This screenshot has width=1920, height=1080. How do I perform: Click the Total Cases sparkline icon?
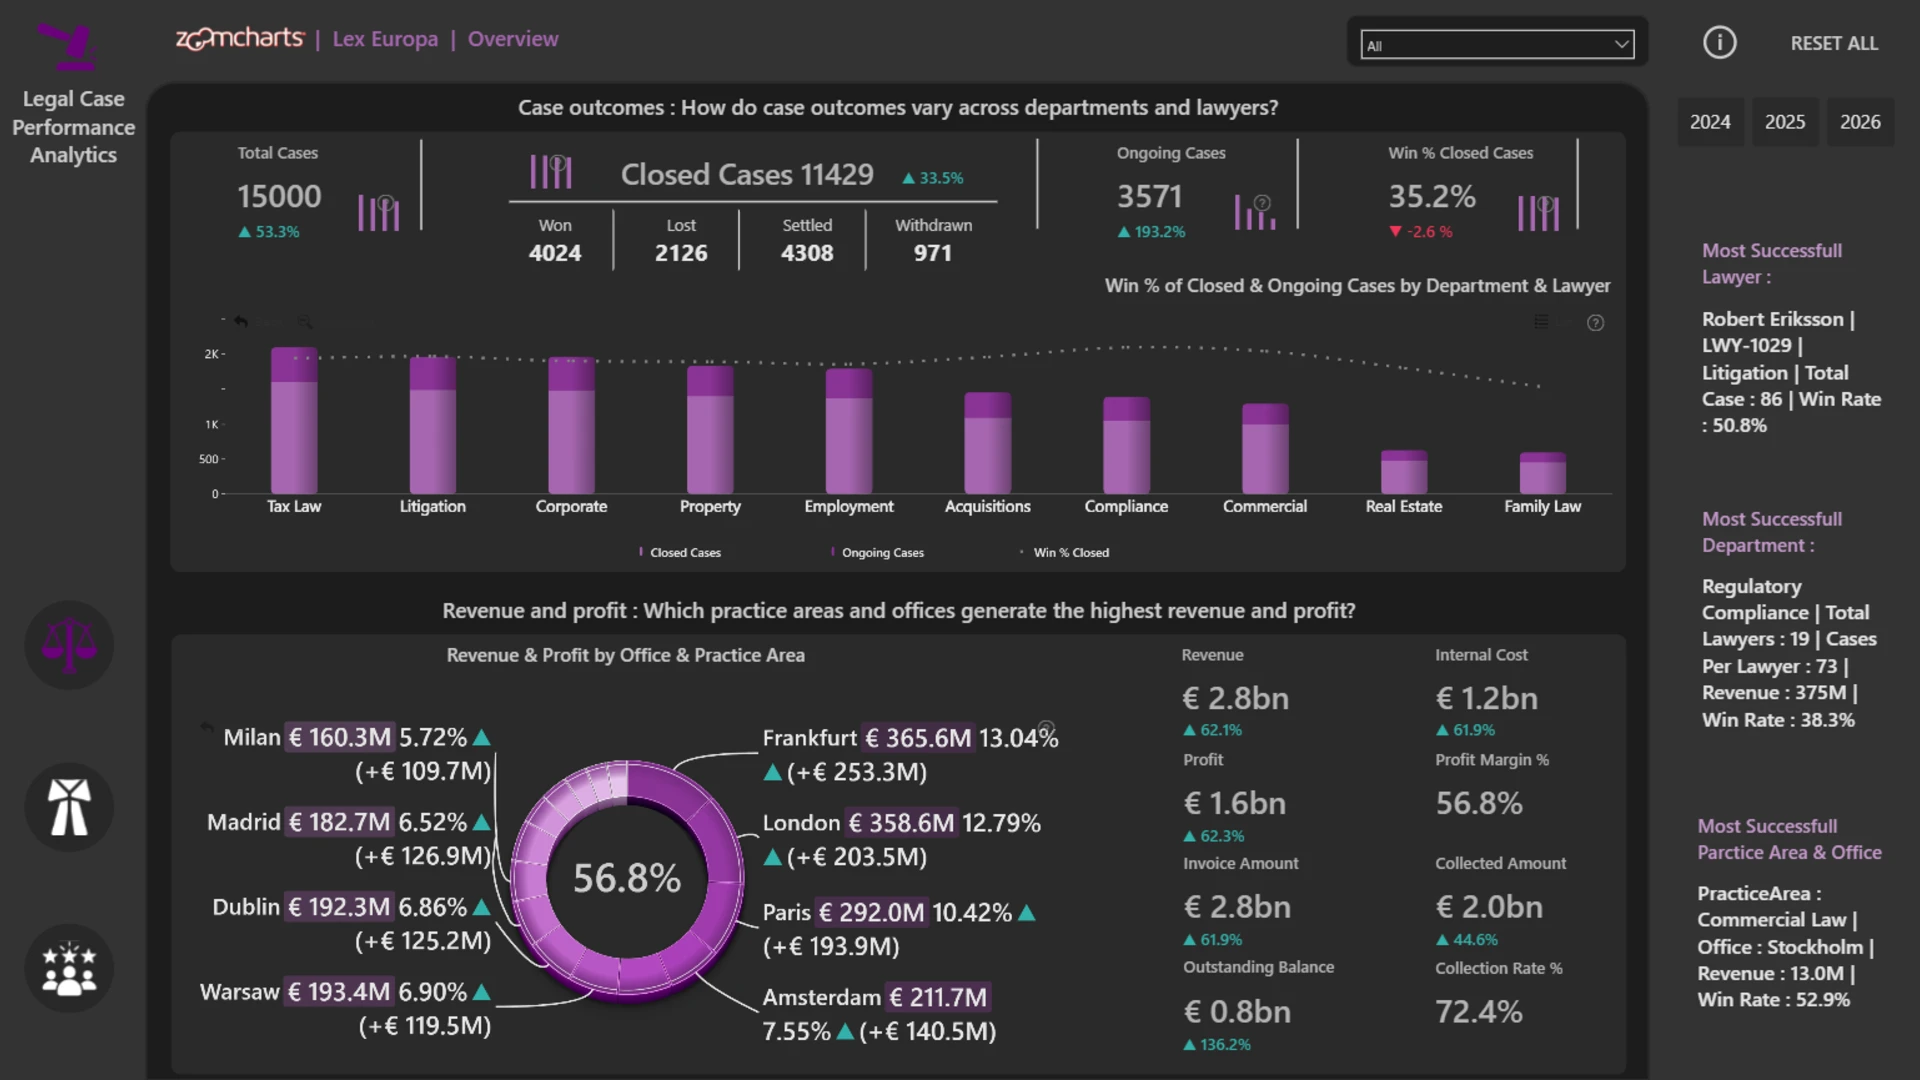[379, 213]
